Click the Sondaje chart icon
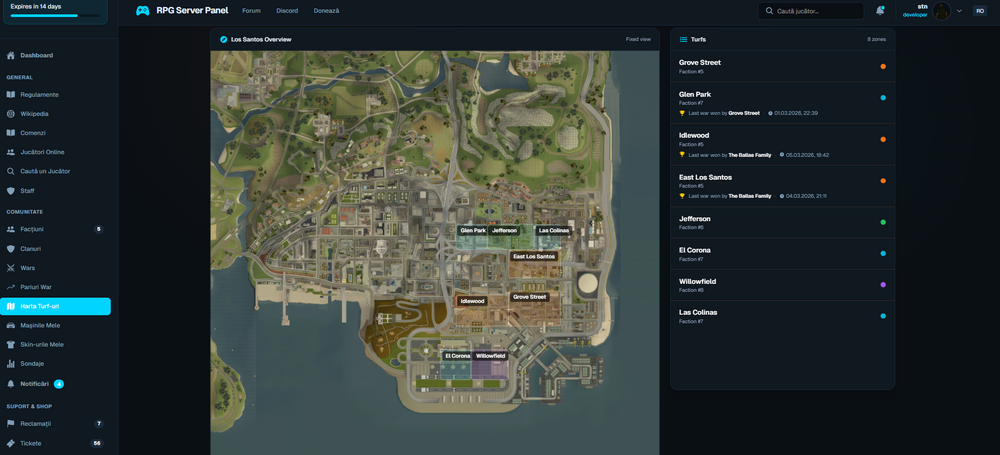 (x=11, y=364)
